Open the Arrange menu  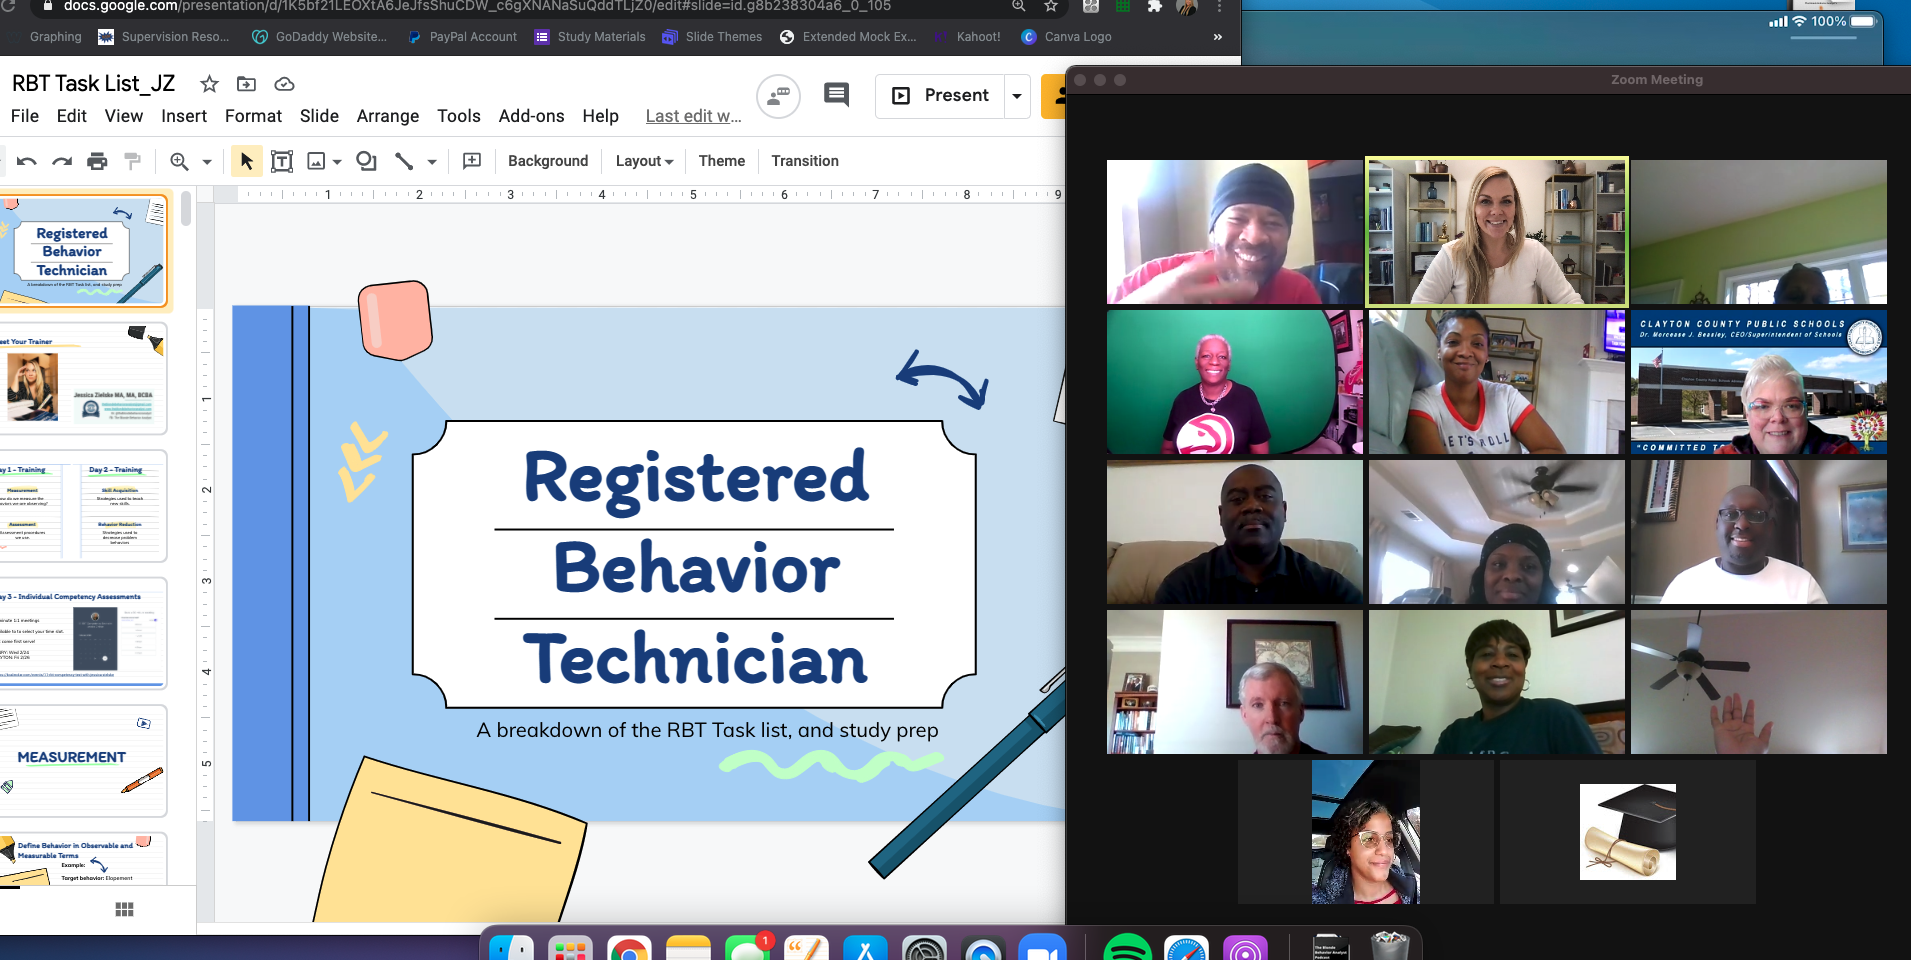coord(388,116)
